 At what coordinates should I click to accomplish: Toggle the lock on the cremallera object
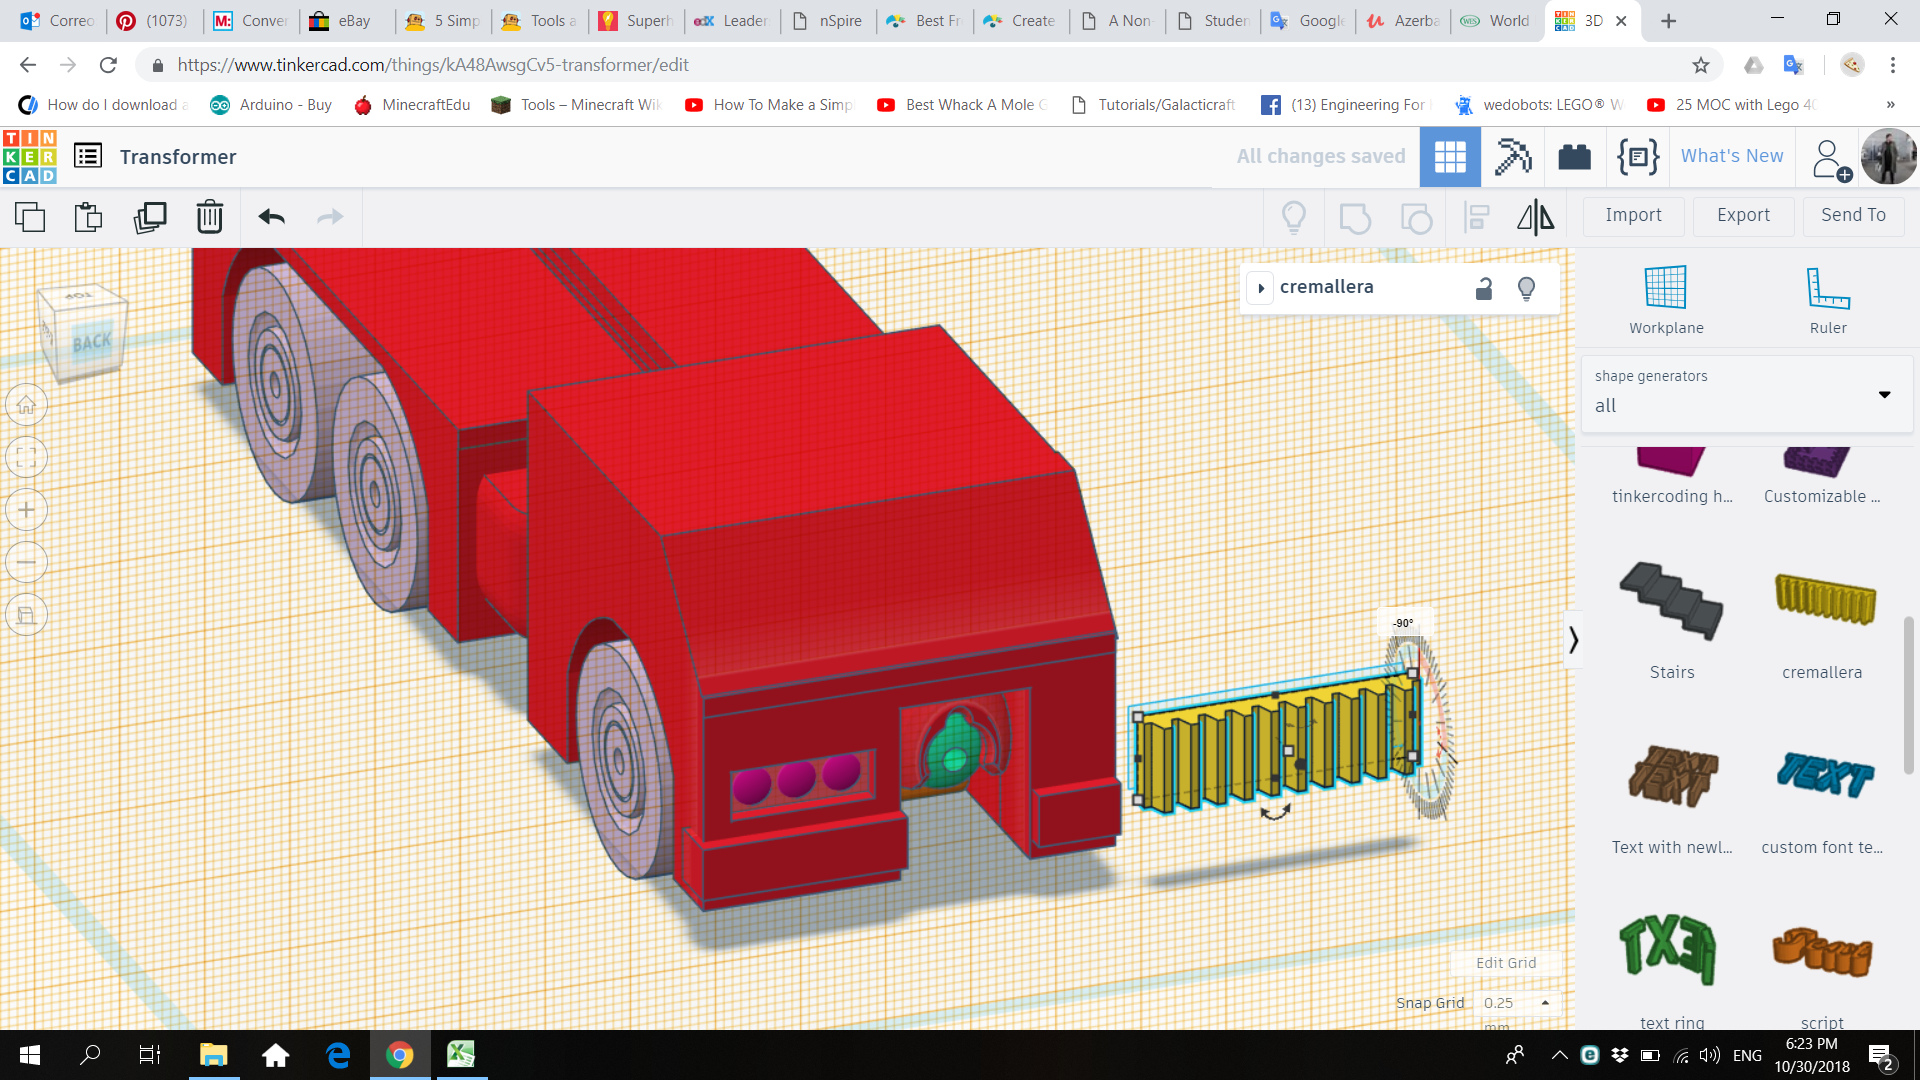1484,288
